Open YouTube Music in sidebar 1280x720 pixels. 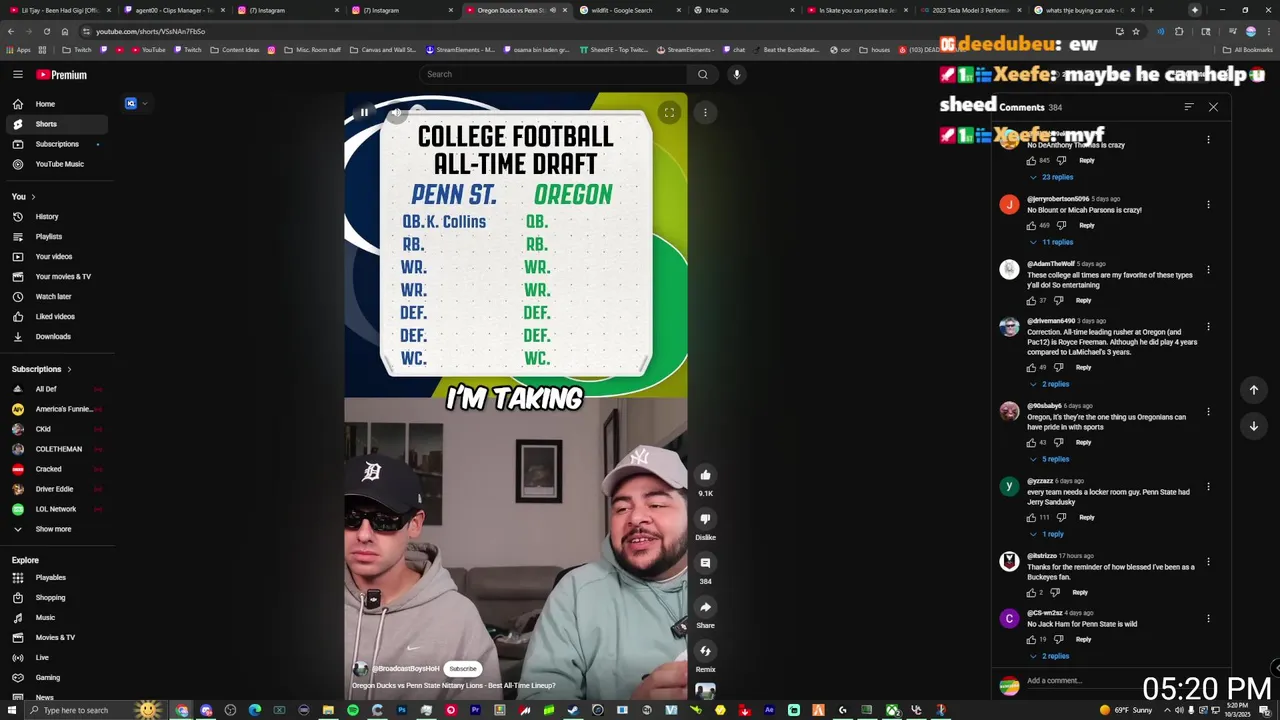tap(56, 164)
